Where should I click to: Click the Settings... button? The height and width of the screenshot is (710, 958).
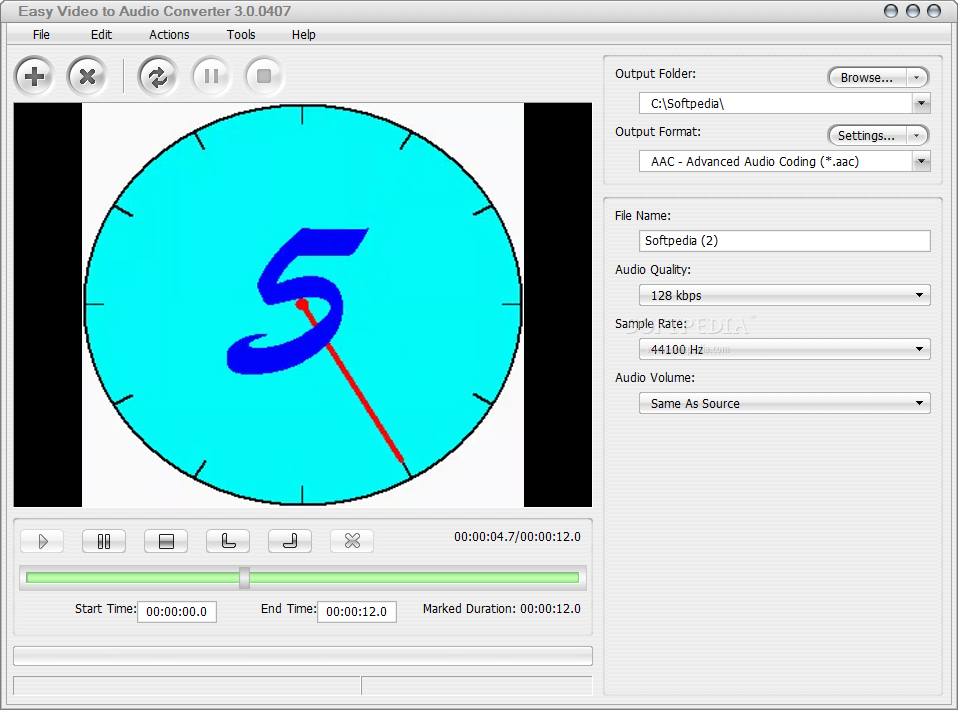click(x=866, y=136)
